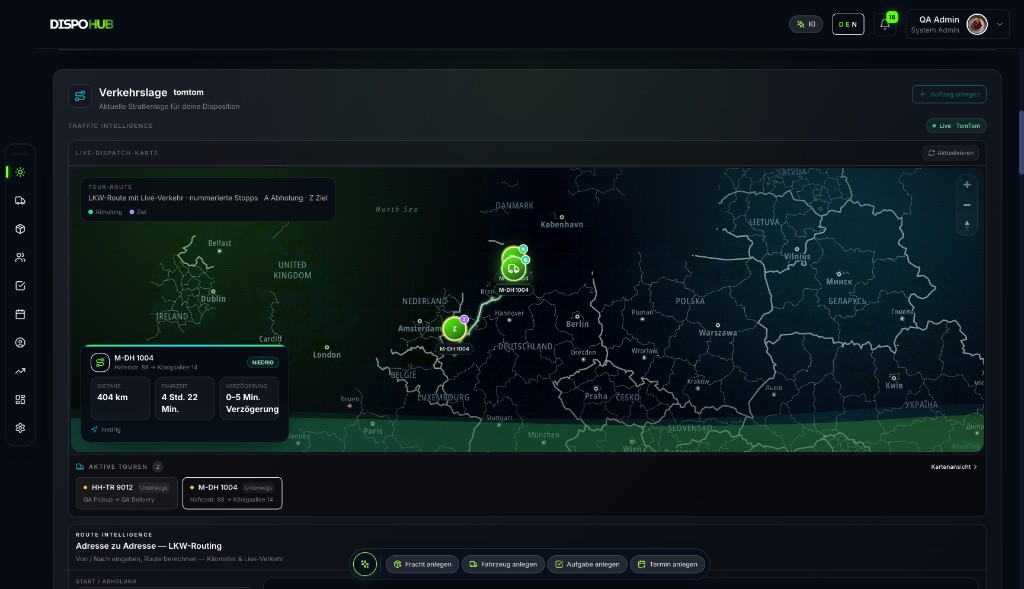The image size is (1024, 589).
Task: Open the circled user profile icon in sidebar
Action: tap(20, 342)
